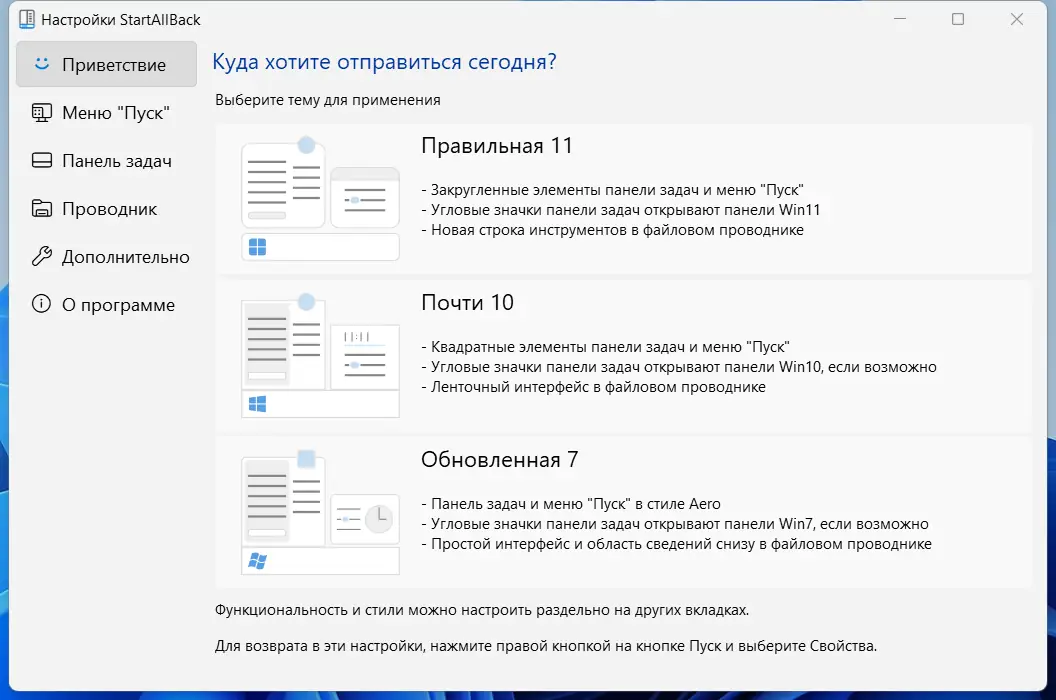This screenshot has width=1056, height=700.
Task: Click the taskbar icon next to Панель задач
Action: [41, 160]
